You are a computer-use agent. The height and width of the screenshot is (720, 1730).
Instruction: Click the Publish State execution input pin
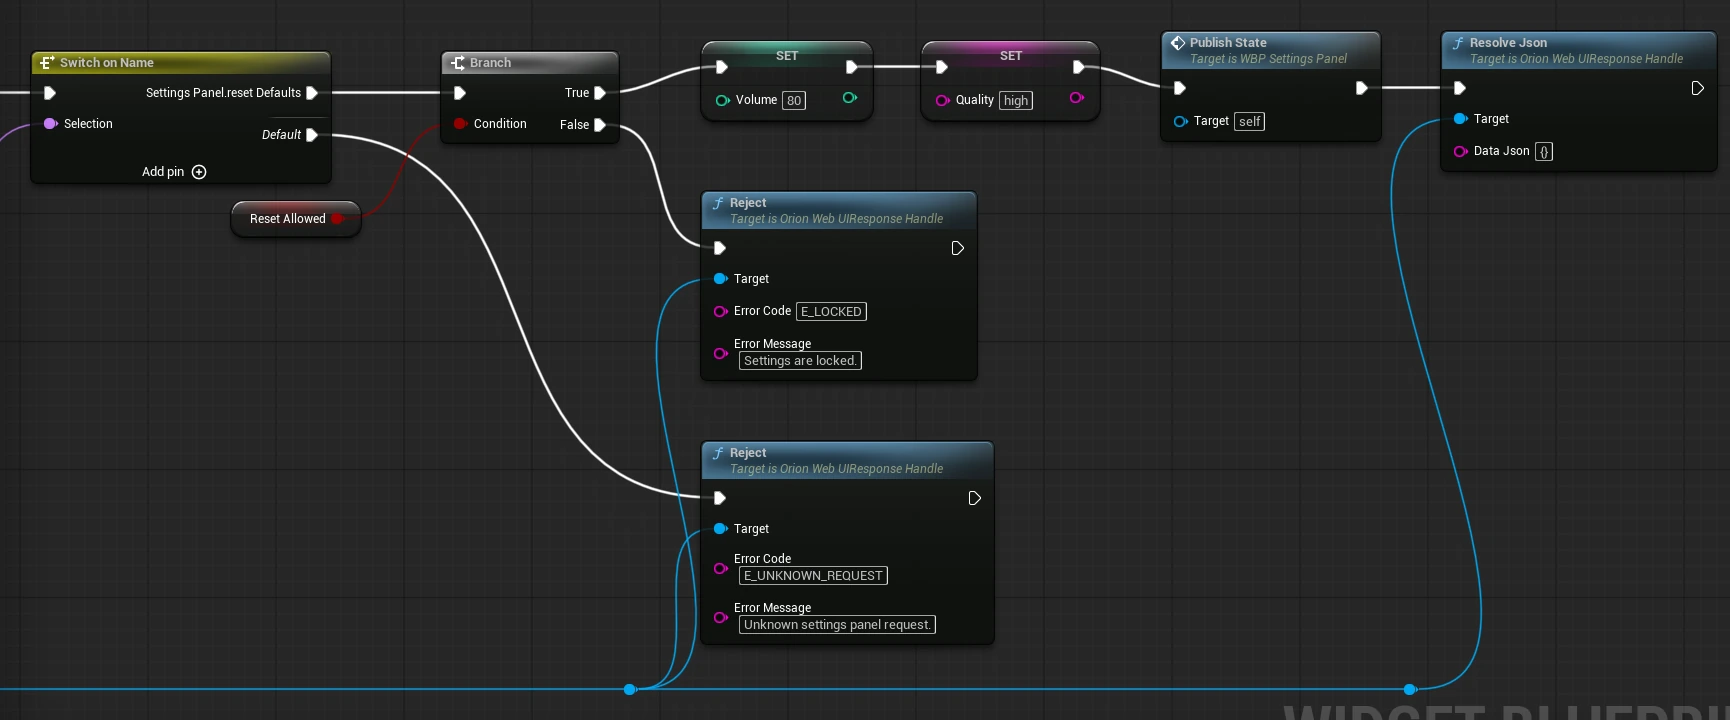(1180, 88)
